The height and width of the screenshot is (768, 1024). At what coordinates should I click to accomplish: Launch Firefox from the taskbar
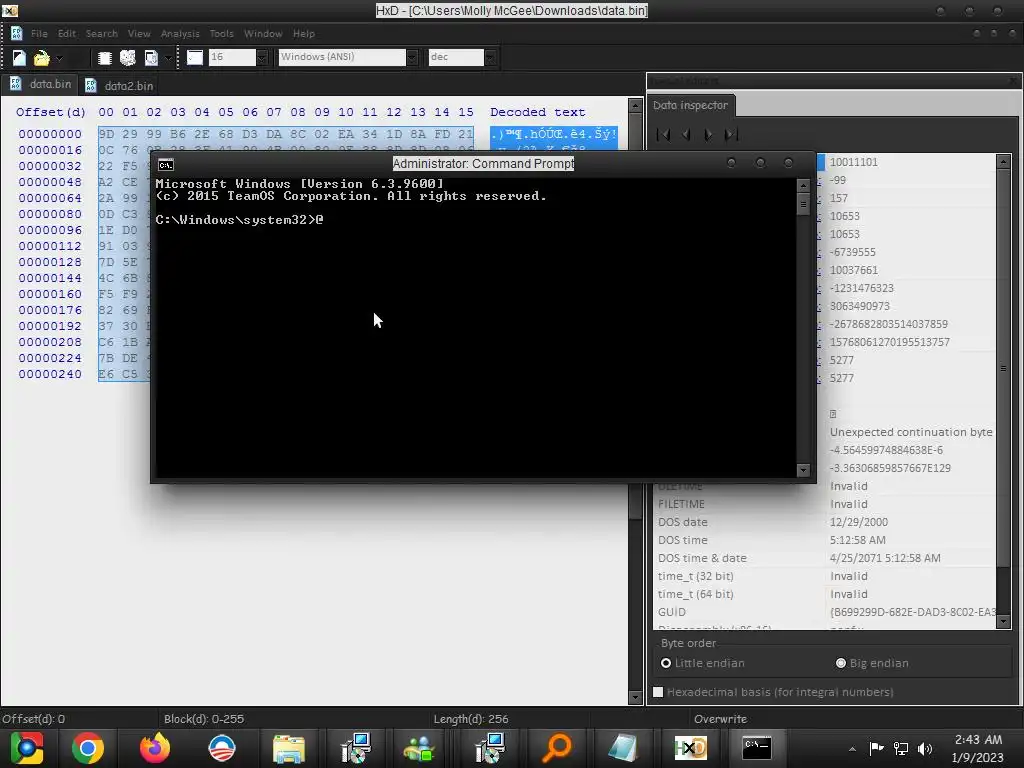tap(155, 748)
